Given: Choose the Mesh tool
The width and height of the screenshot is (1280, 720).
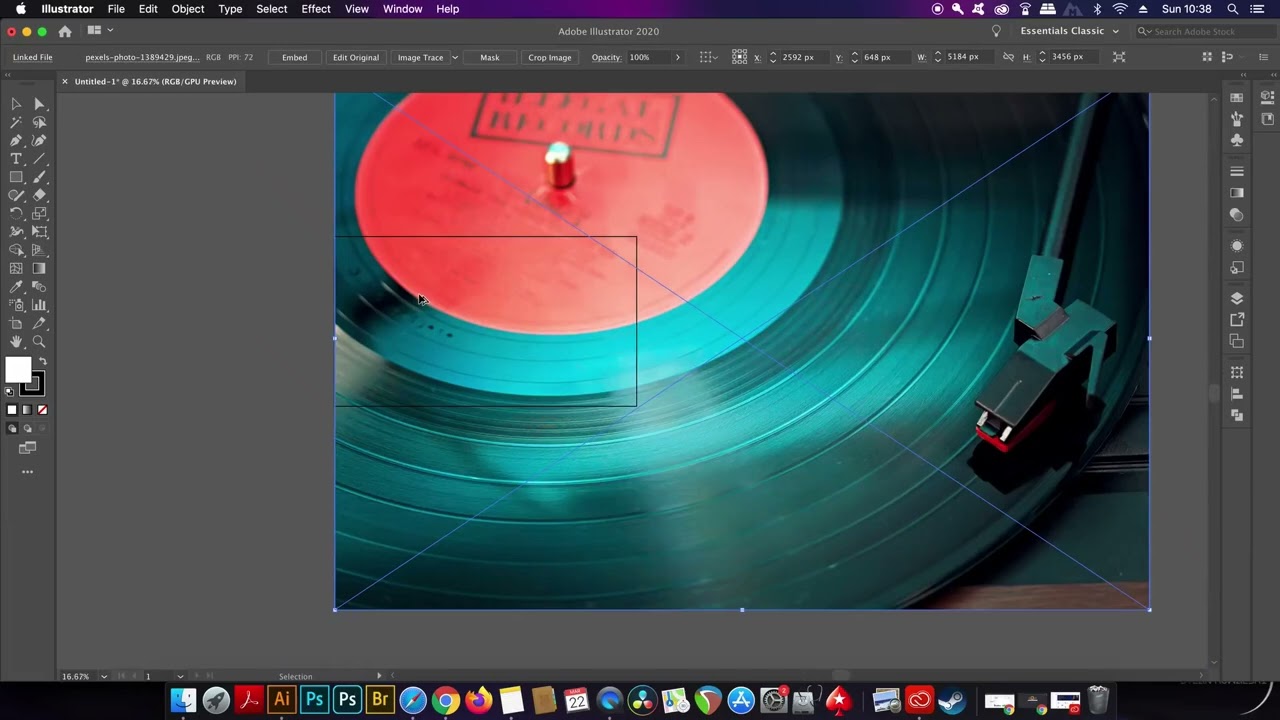Looking at the screenshot, I should 16,268.
